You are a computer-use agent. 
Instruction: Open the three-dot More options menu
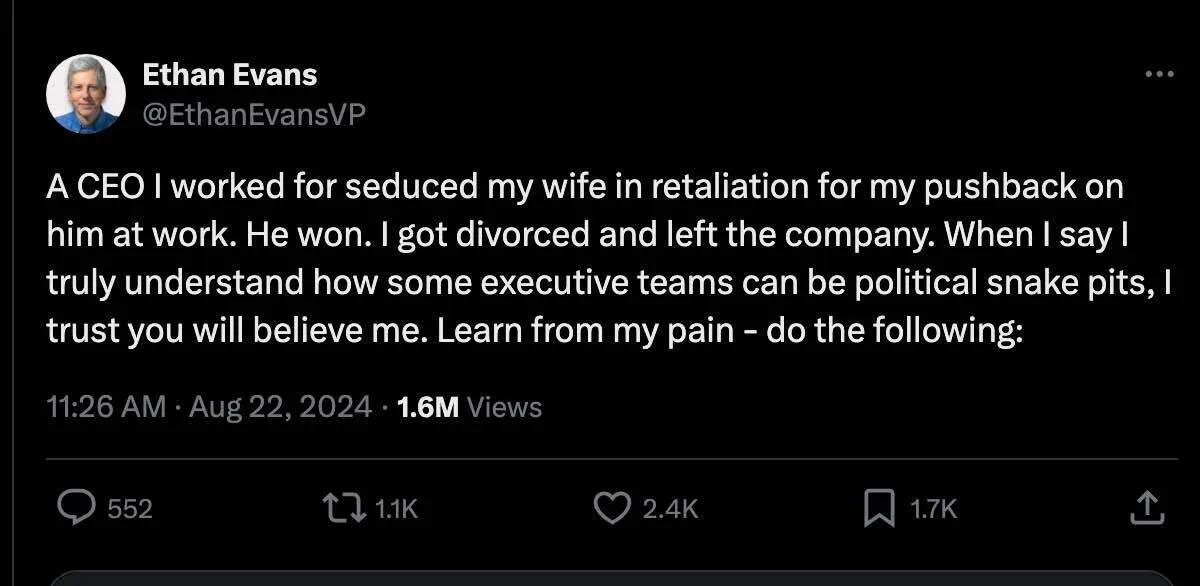pyautogui.click(x=1158, y=75)
